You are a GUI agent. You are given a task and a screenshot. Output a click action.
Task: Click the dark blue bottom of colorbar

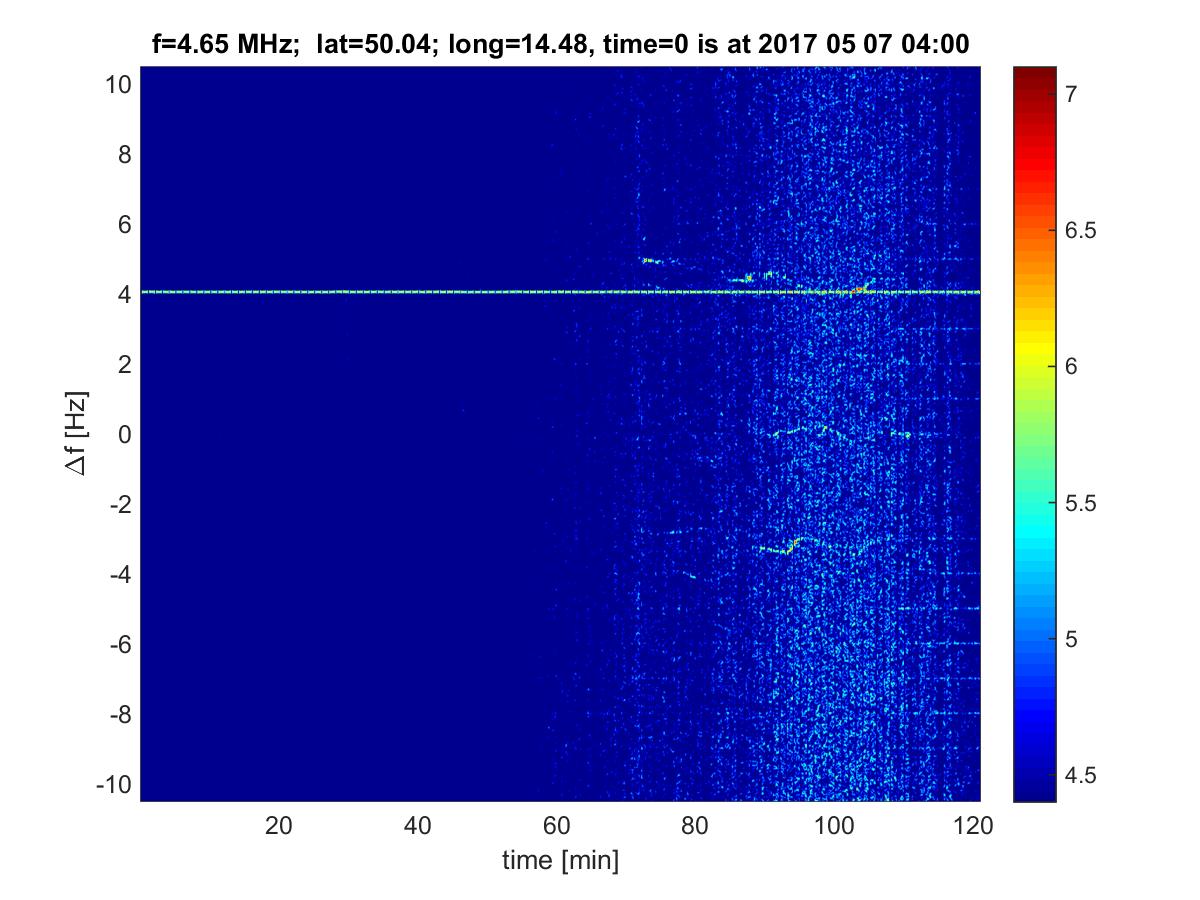click(x=1035, y=790)
